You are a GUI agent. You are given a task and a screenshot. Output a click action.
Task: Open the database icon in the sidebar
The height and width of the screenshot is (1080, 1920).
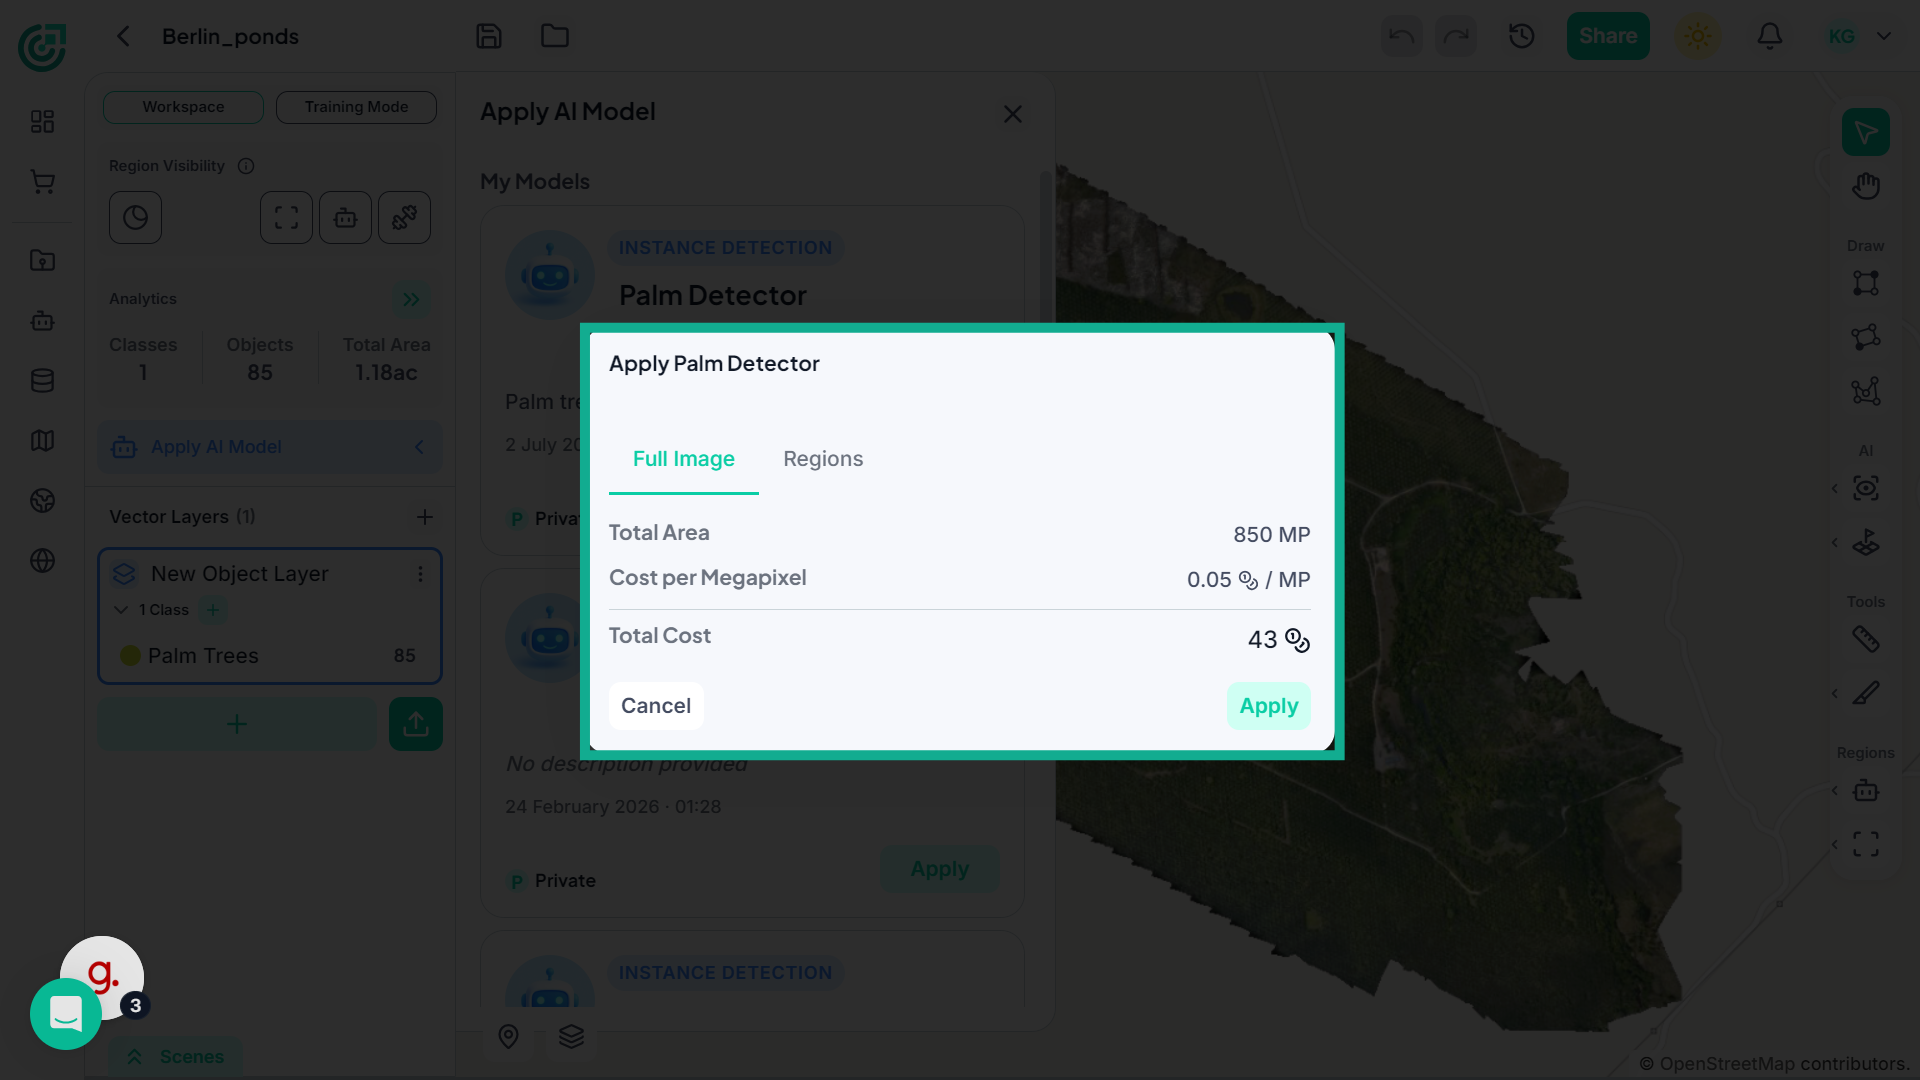click(x=42, y=381)
